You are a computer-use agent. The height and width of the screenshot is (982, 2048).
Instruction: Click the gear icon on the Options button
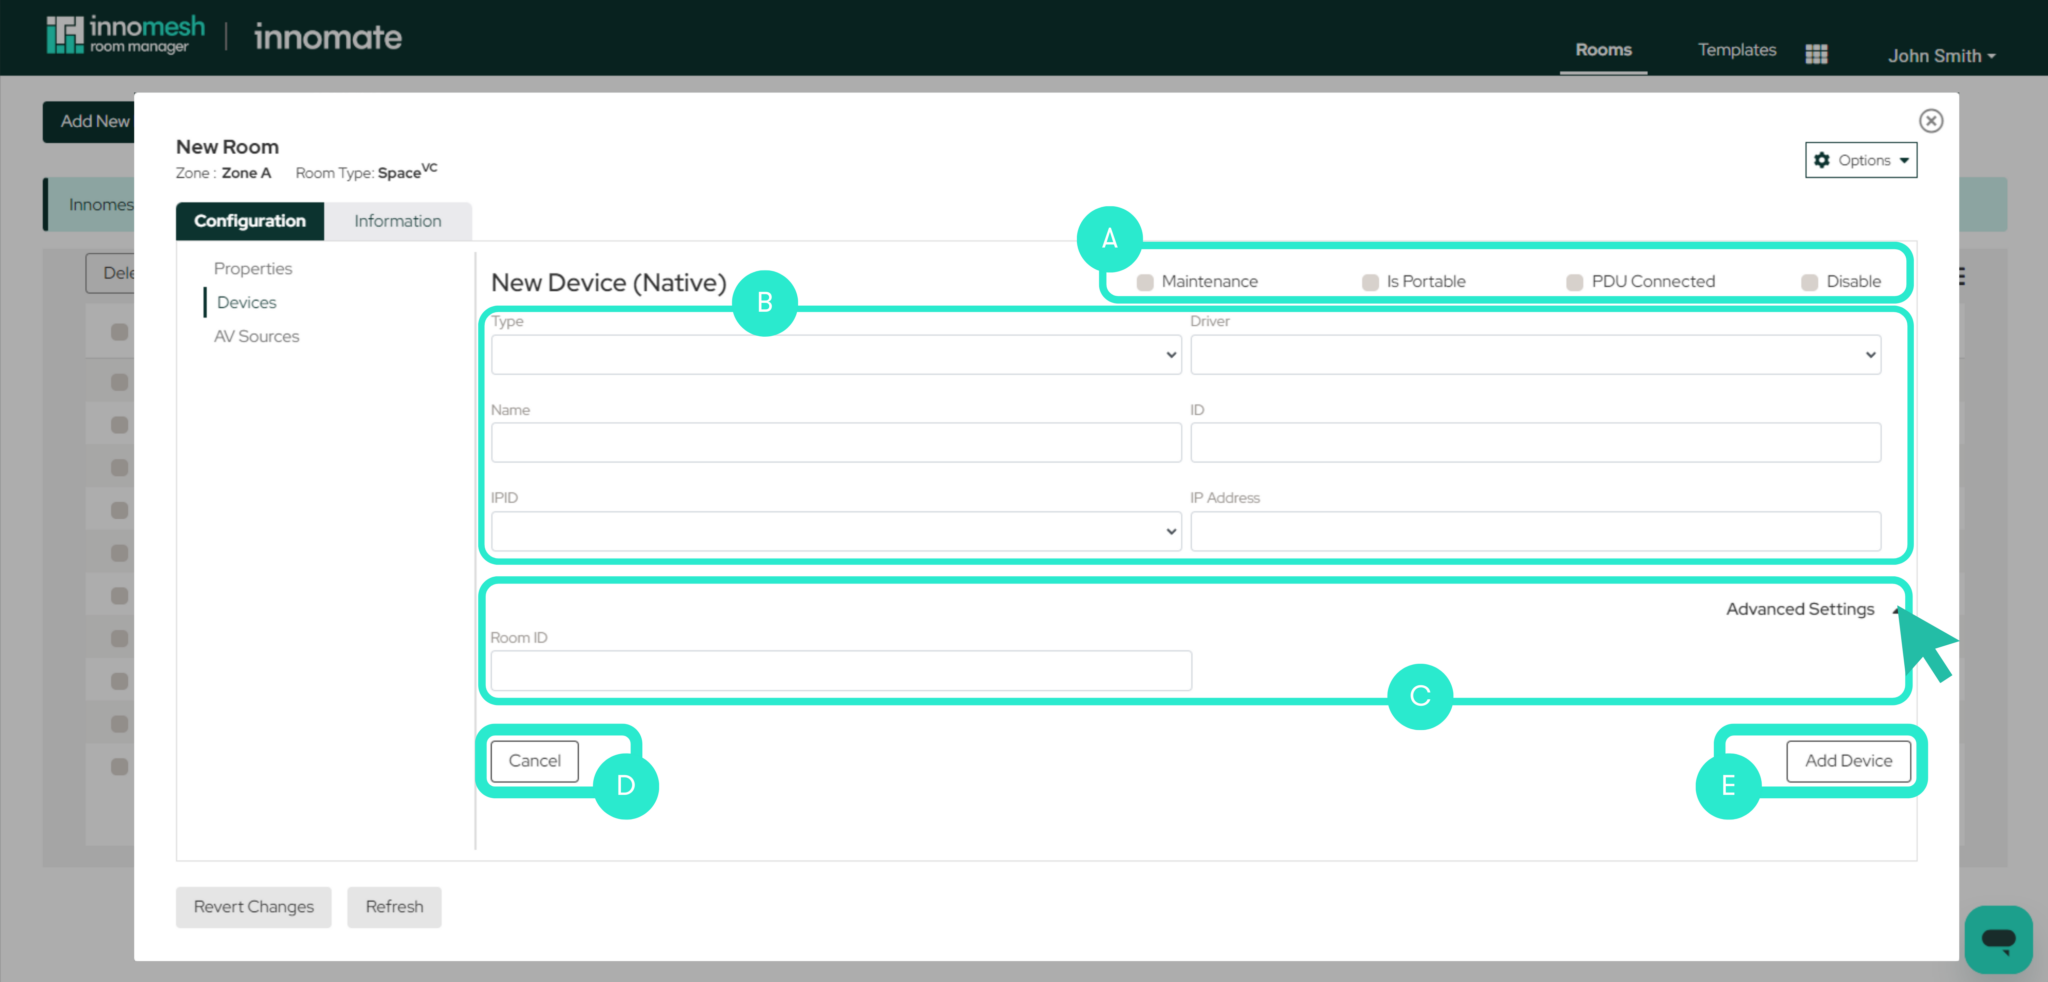(x=1824, y=159)
